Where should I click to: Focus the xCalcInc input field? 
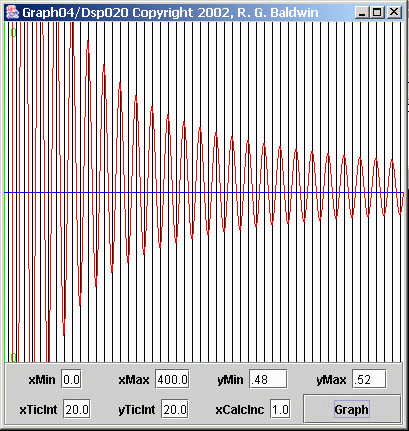pos(280,409)
